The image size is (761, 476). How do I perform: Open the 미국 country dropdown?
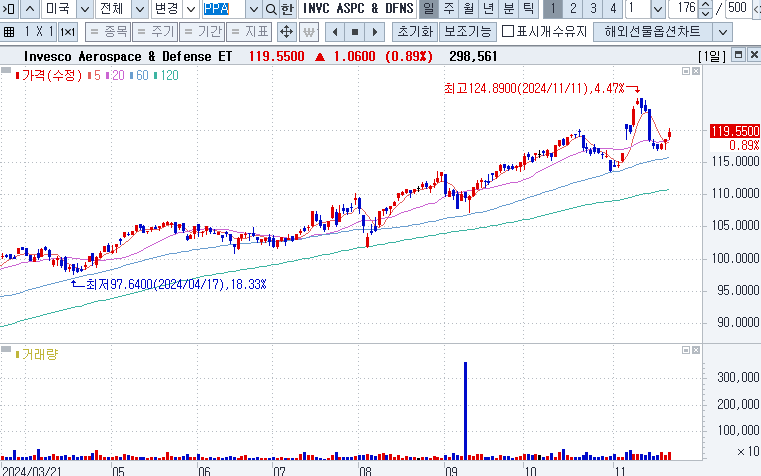point(84,9)
